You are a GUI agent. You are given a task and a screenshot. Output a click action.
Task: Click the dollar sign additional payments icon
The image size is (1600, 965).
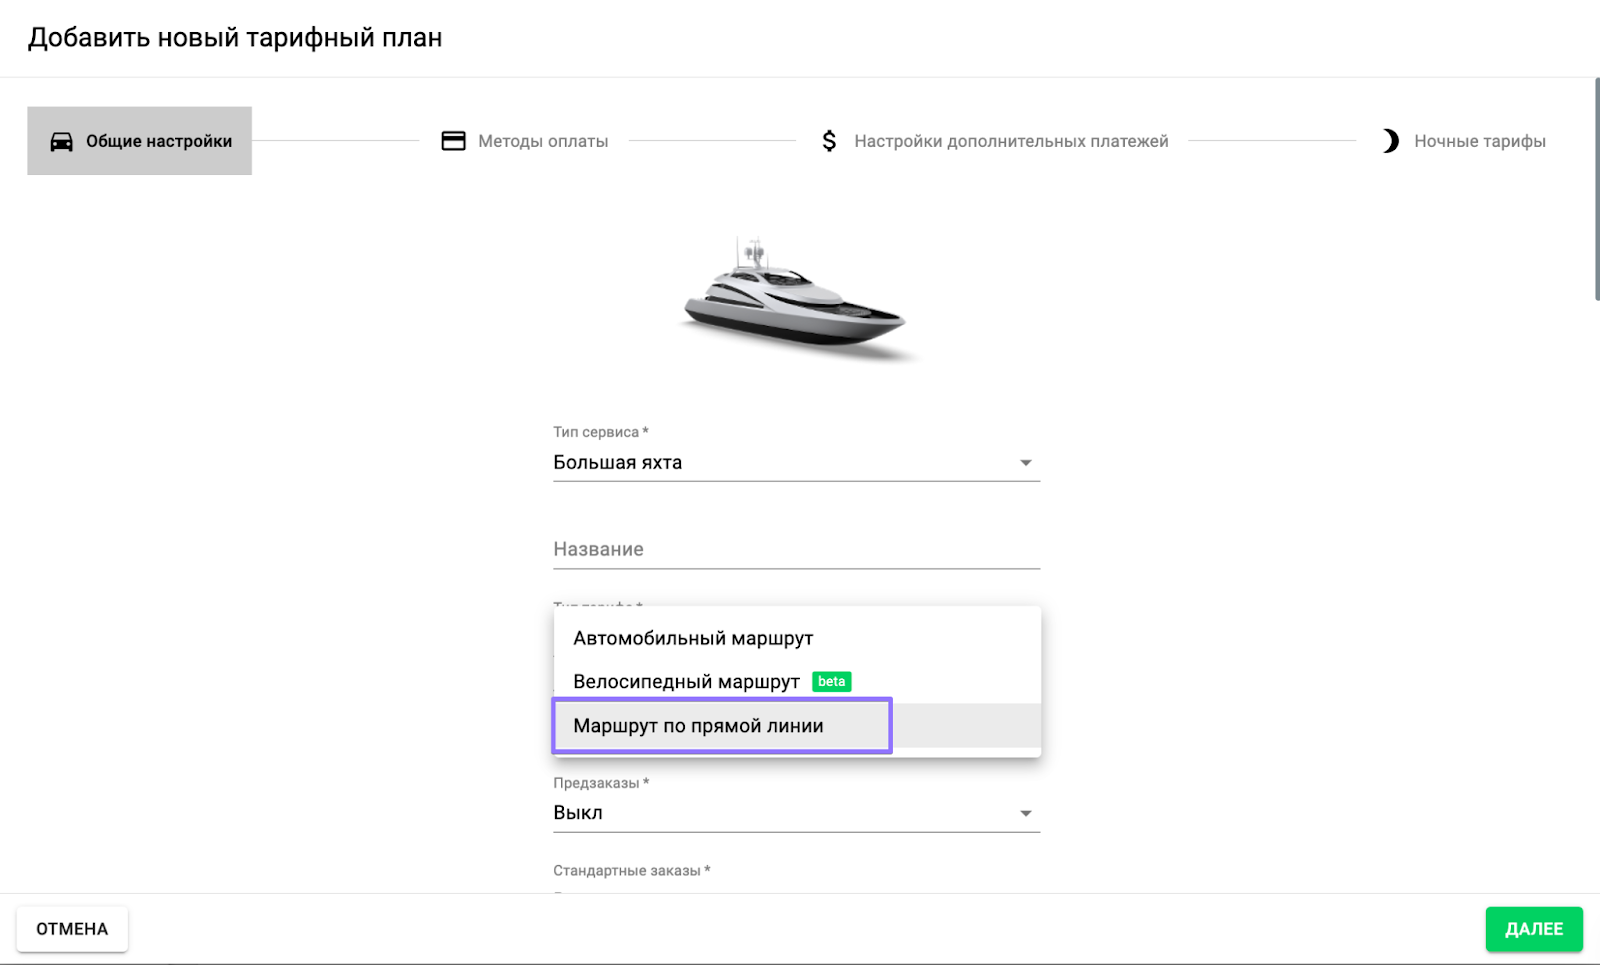tap(829, 141)
